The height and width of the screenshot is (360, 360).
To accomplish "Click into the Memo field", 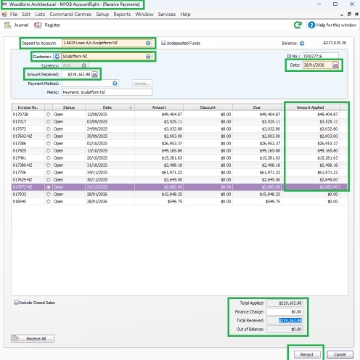I will click(x=107, y=92).
